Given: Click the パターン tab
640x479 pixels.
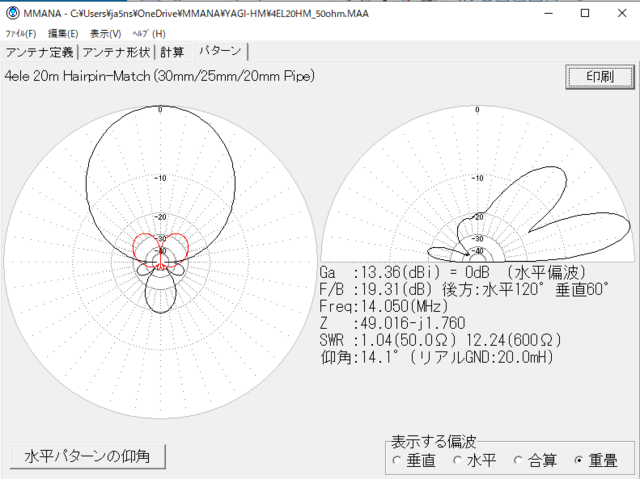Looking at the screenshot, I should click(x=219, y=51).
